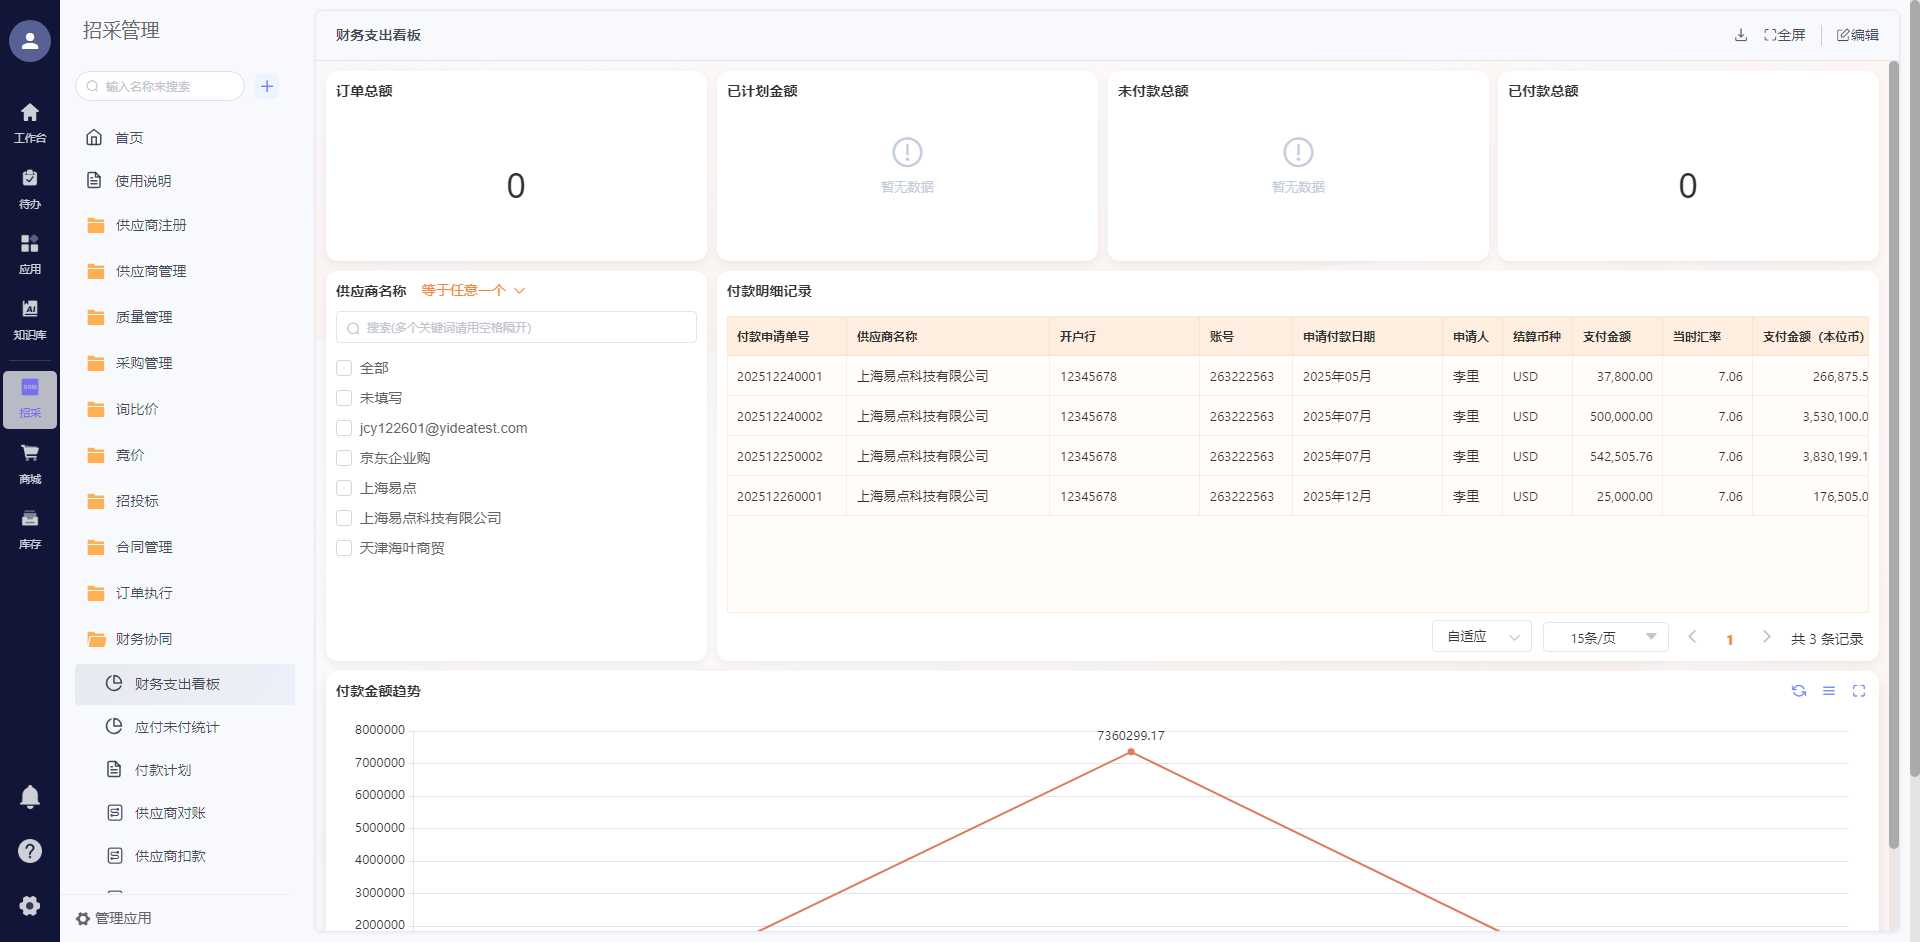Select the 天津海叶商贸 checkbox

click(344, 548)
